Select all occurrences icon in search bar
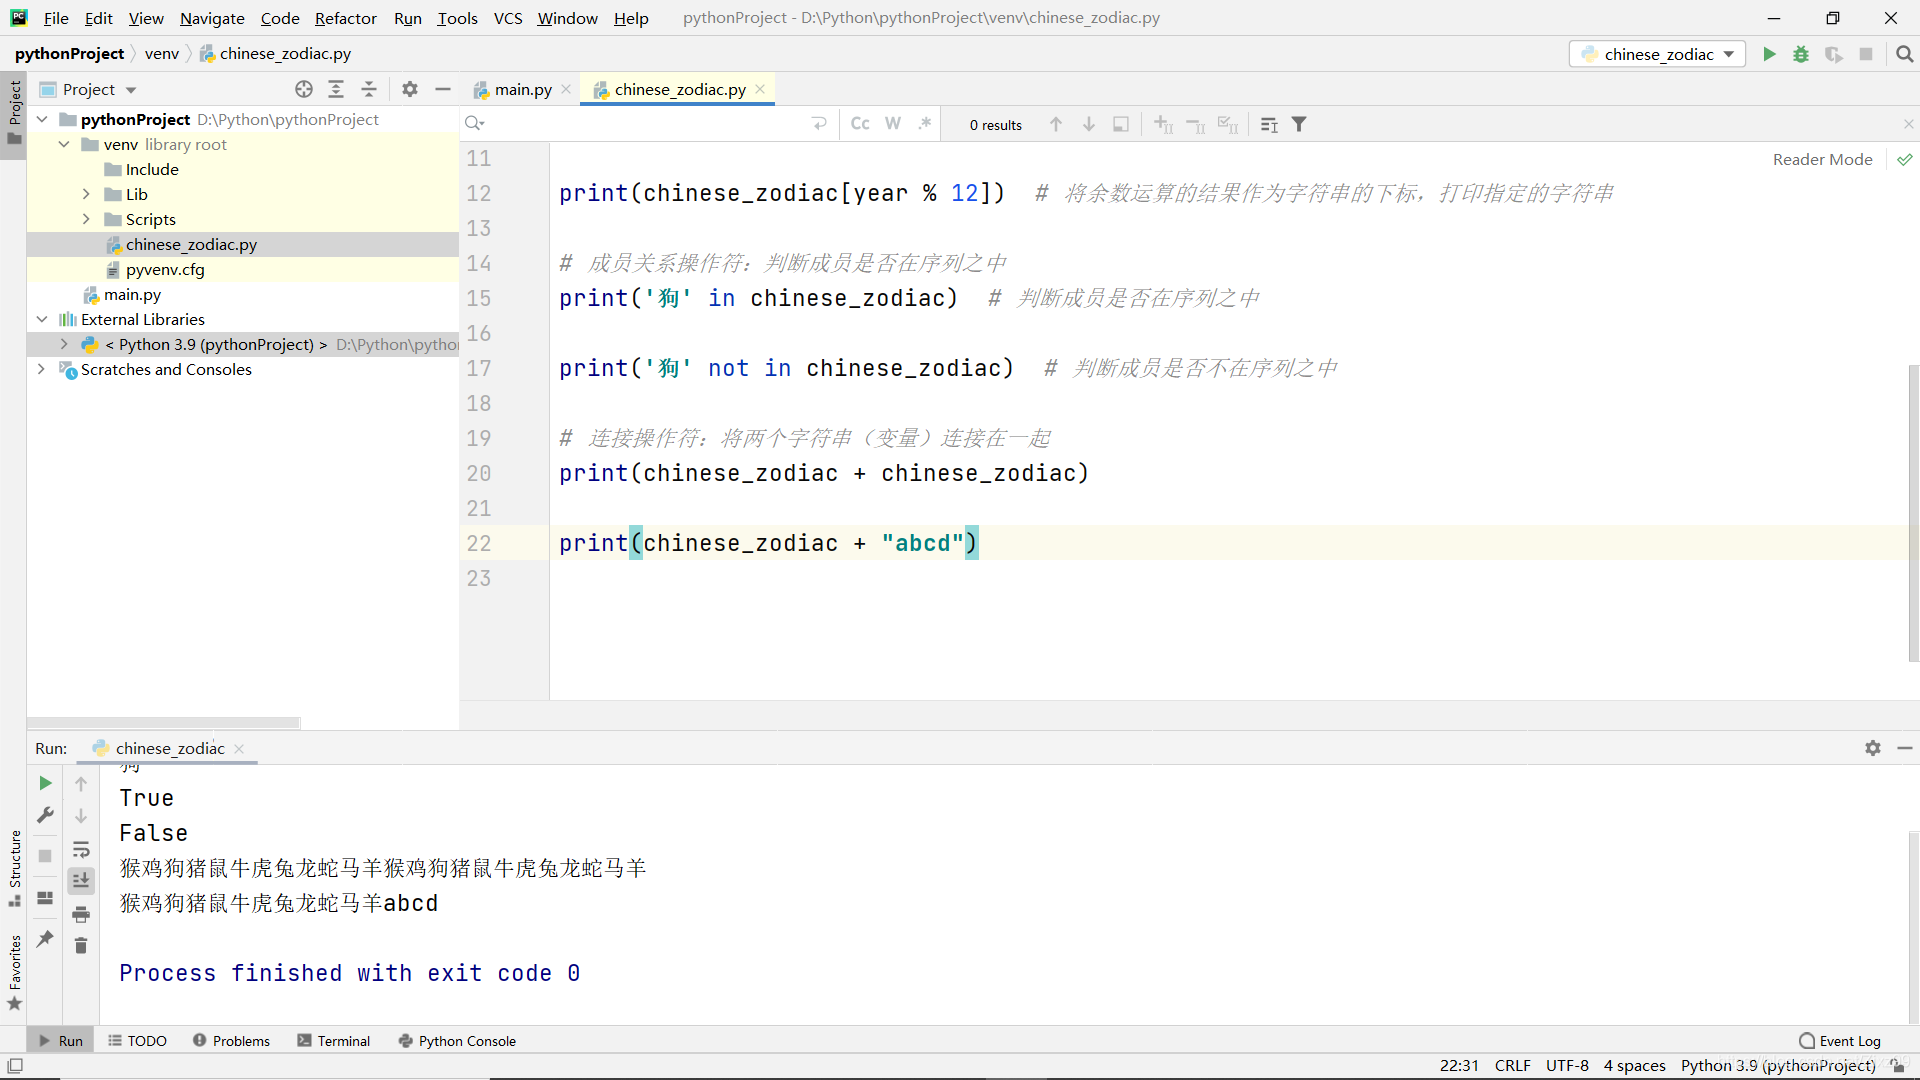 tap(1228, 124)
